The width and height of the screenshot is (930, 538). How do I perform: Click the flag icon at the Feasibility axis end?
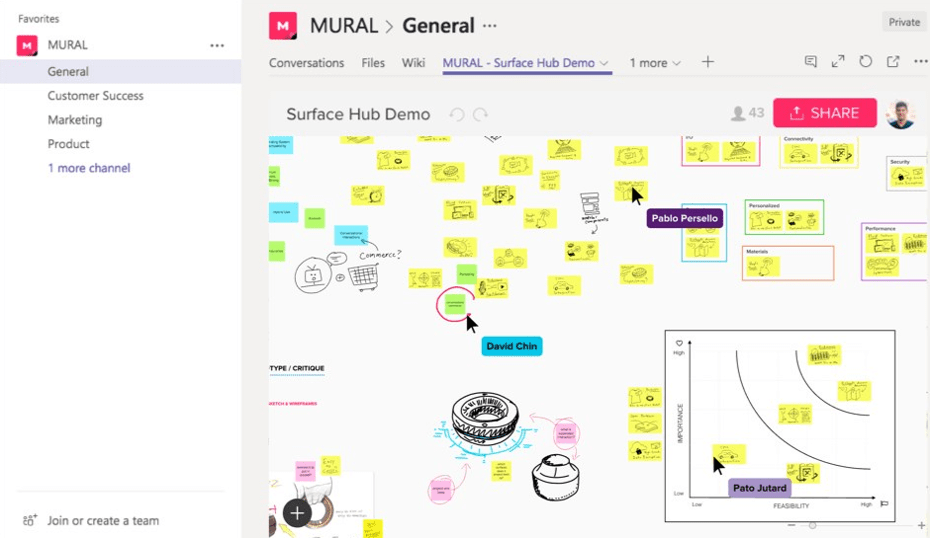pos(884,504)
